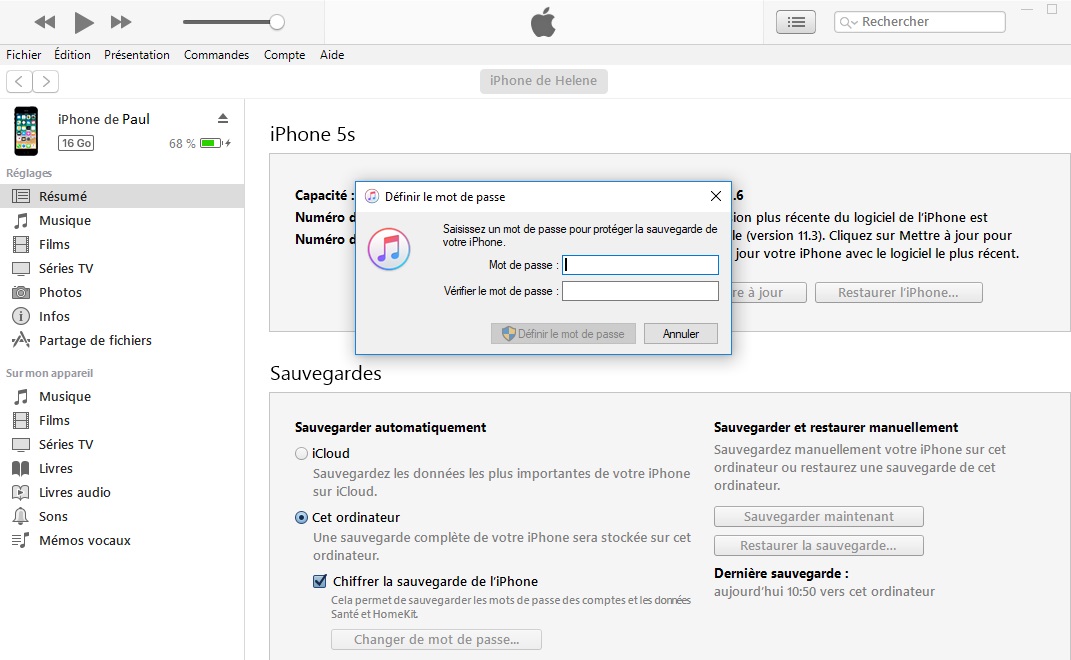Open the Photos camera icon item

coord(21,292)
